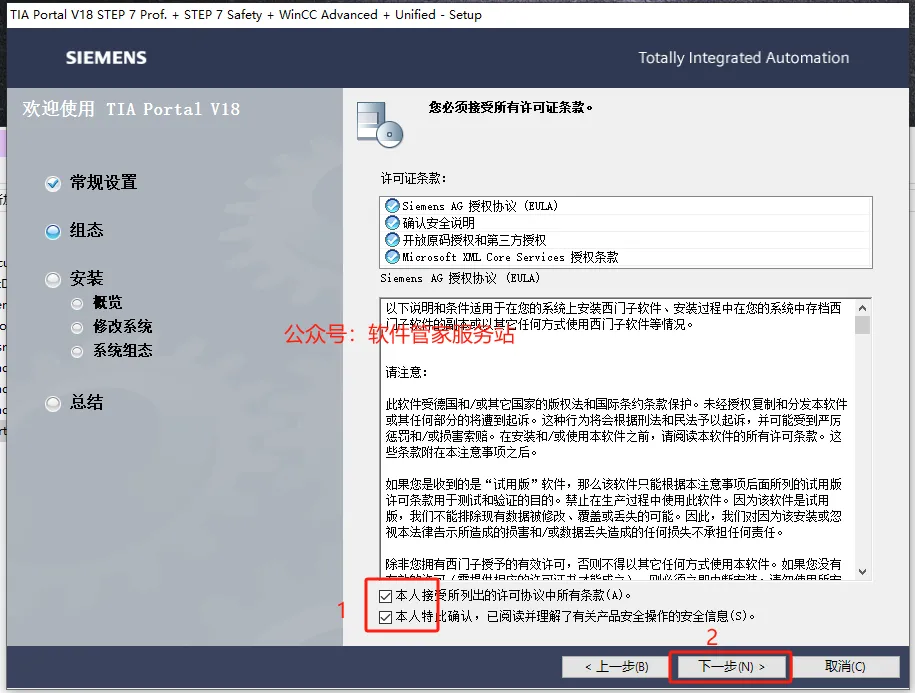The height and width of the screenshot is (693, 915).
Task: Click the 请注意: line in license text
Action: coord(406,372)
